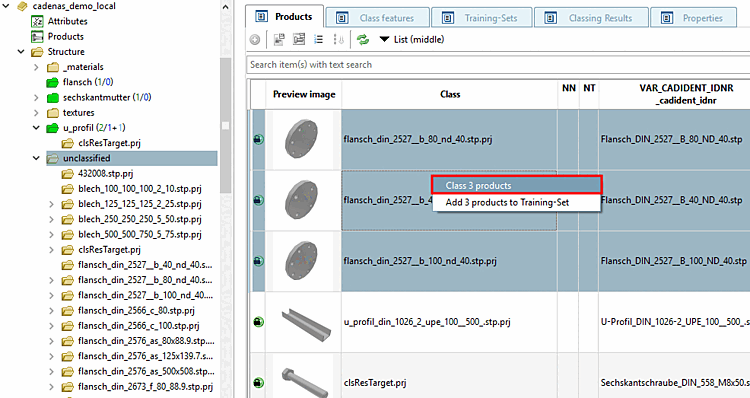The image size is (750, 398).
Task: Click the Class column header
Action: [450, 94]
